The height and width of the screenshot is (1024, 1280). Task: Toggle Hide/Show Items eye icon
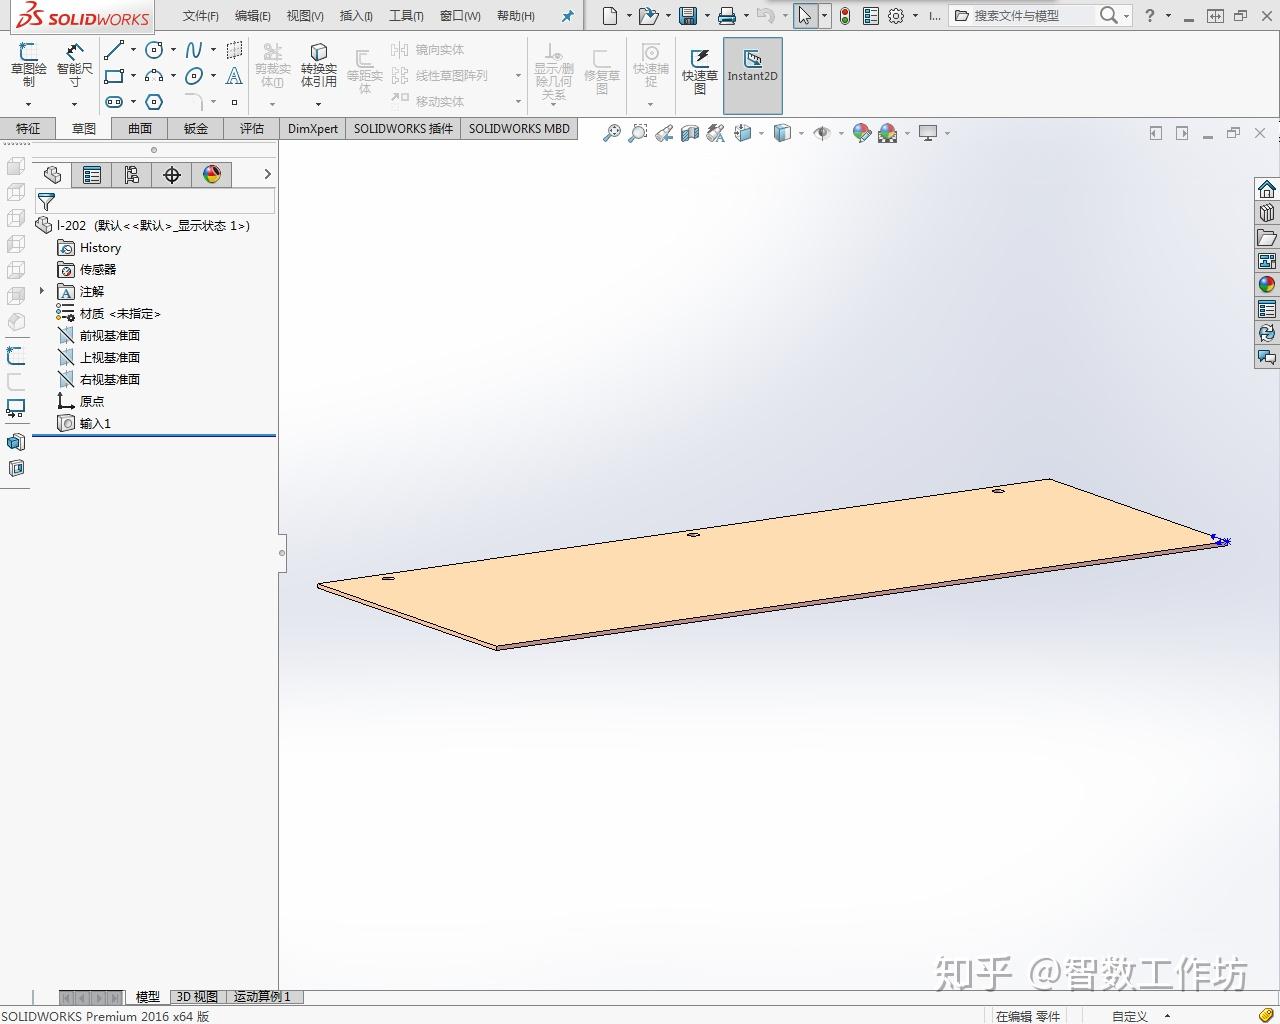[820, 132]
